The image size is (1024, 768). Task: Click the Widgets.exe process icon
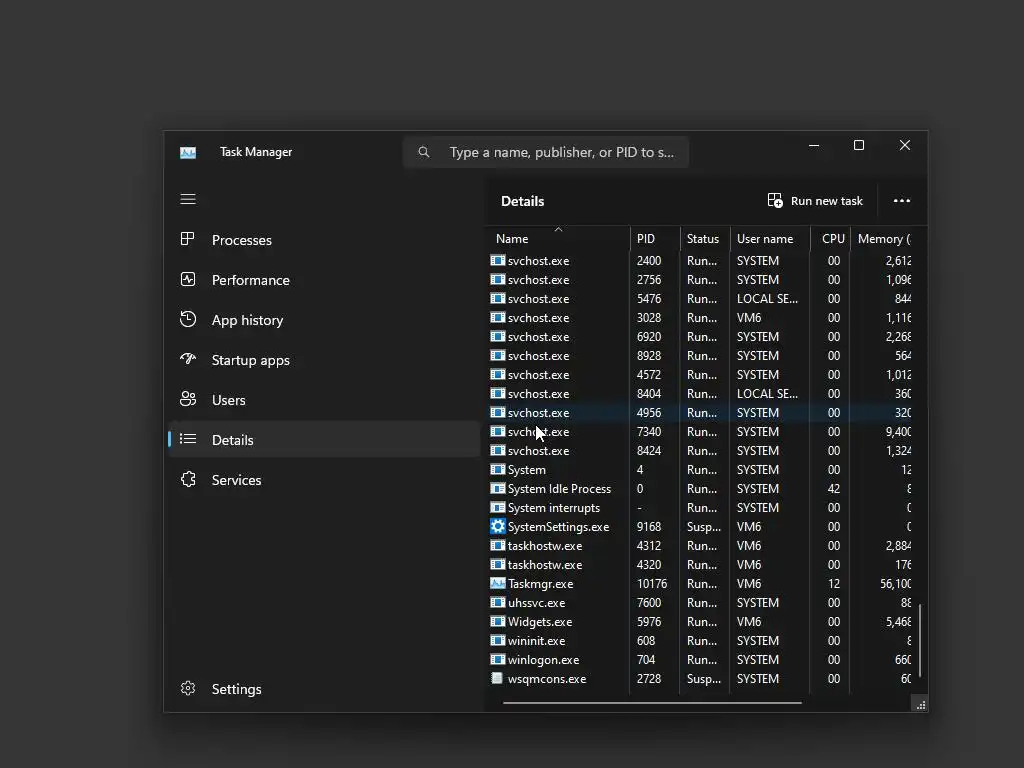click(x=498, y=621)
